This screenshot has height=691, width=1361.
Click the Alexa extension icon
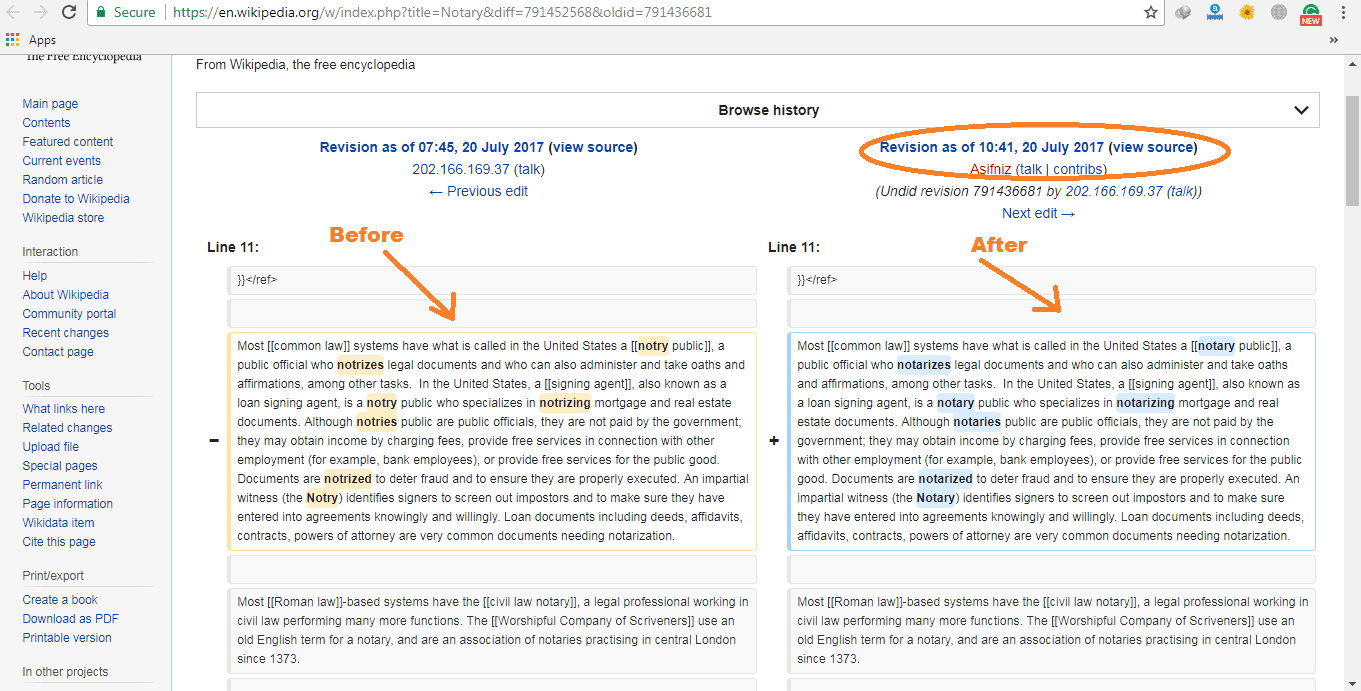(x=1216, y=13)
